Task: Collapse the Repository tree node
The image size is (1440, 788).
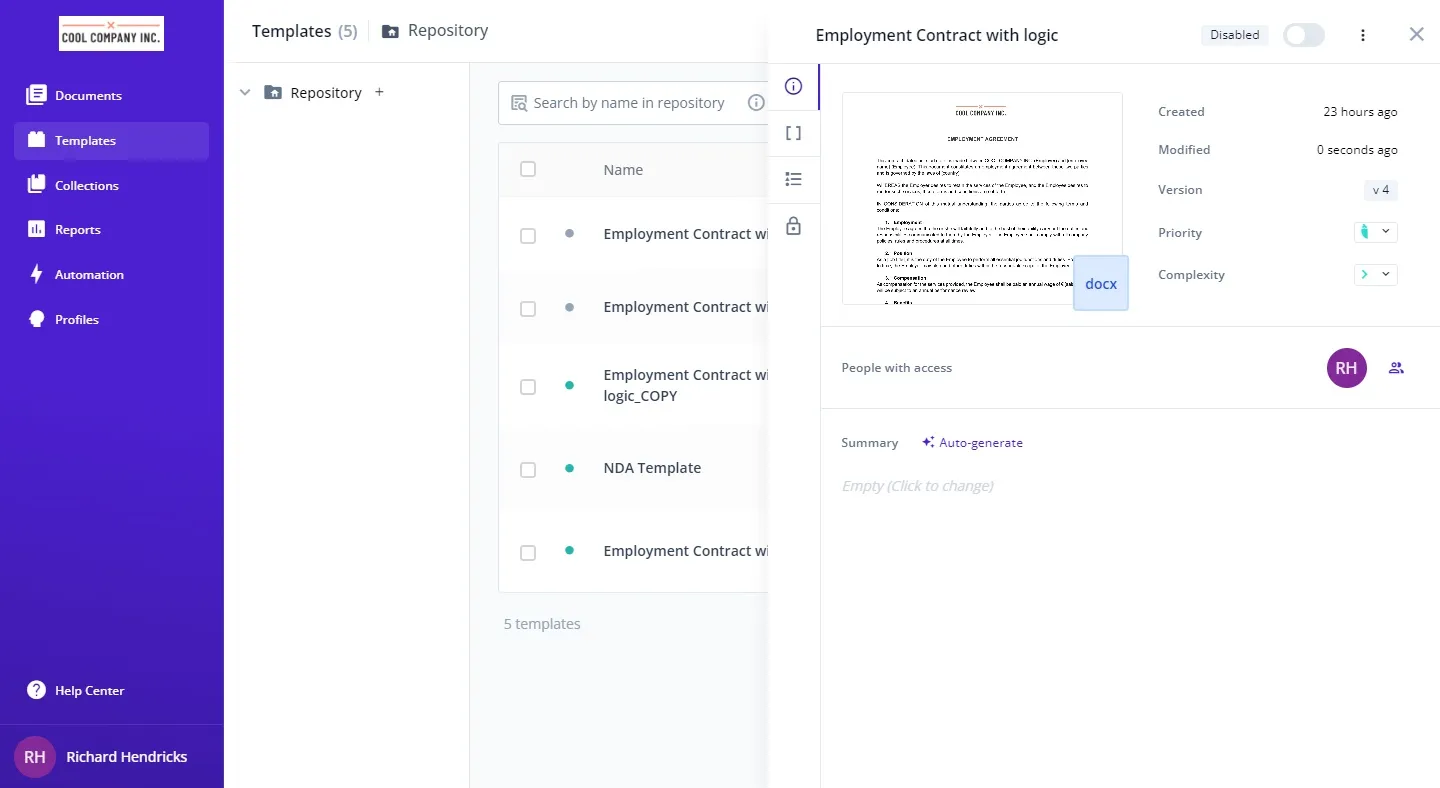Action: pos(244,92)
